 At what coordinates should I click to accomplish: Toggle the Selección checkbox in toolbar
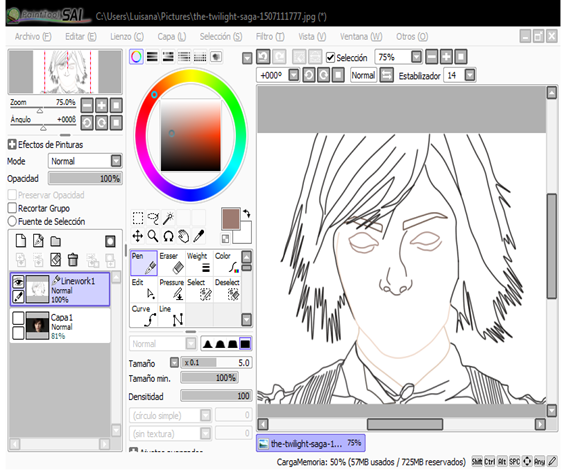(x=330, y=57)
